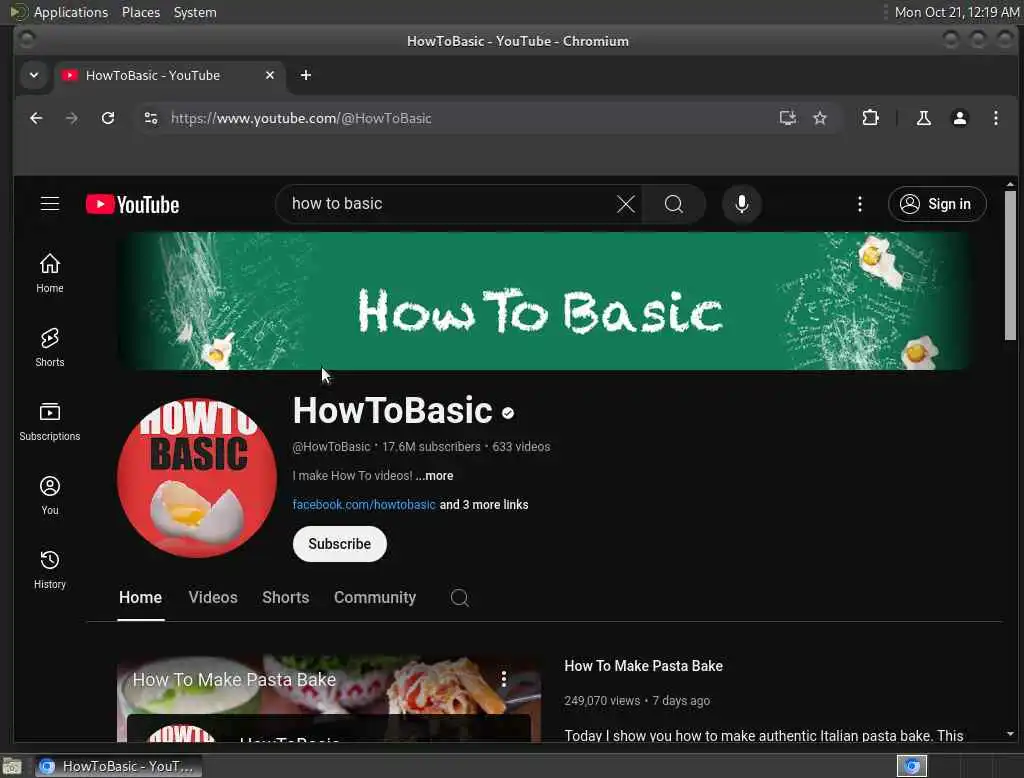
Task: Click the HowToBasic channel avatar
Action: 197,478
